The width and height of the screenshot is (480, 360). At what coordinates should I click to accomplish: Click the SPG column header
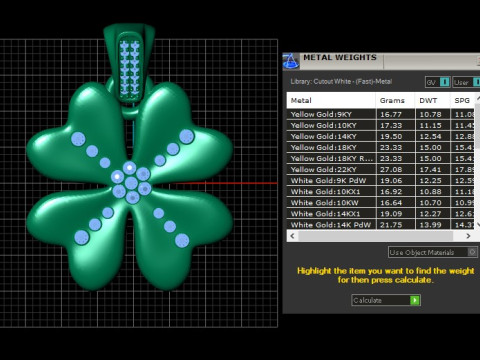[463, 100]
